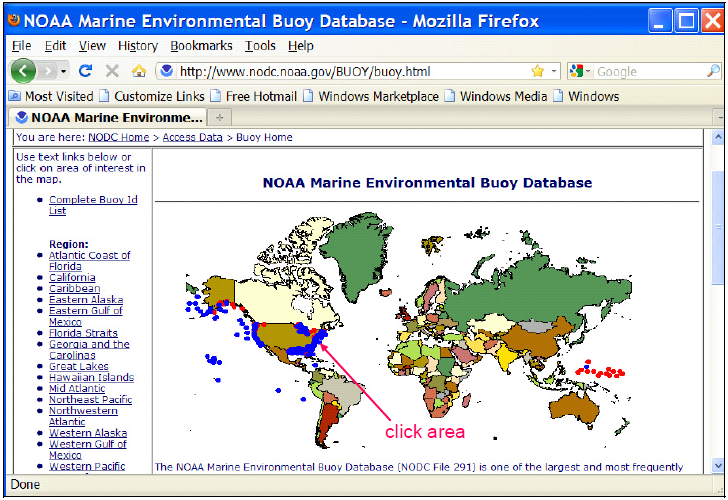Open the Western Pacific region link
This screenshot has width=728, height=500.
[x=87, y=466]
